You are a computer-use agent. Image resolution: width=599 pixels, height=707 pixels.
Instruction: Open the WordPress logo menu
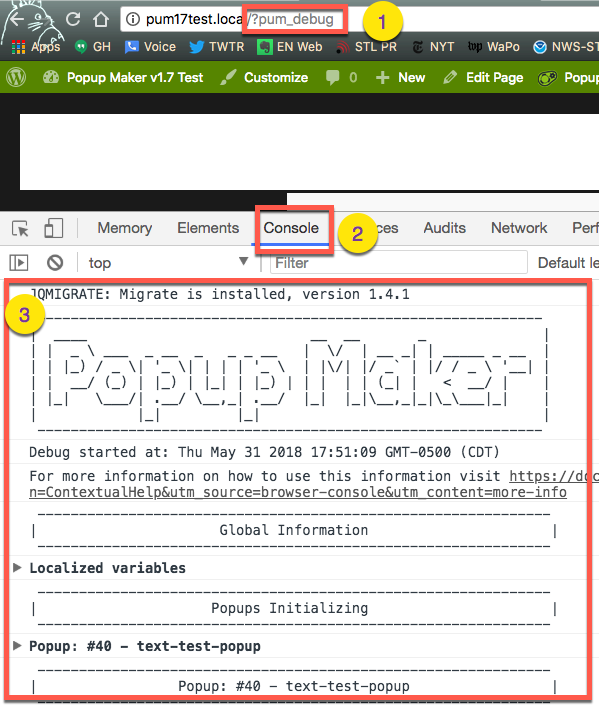[x=16, y=78]
